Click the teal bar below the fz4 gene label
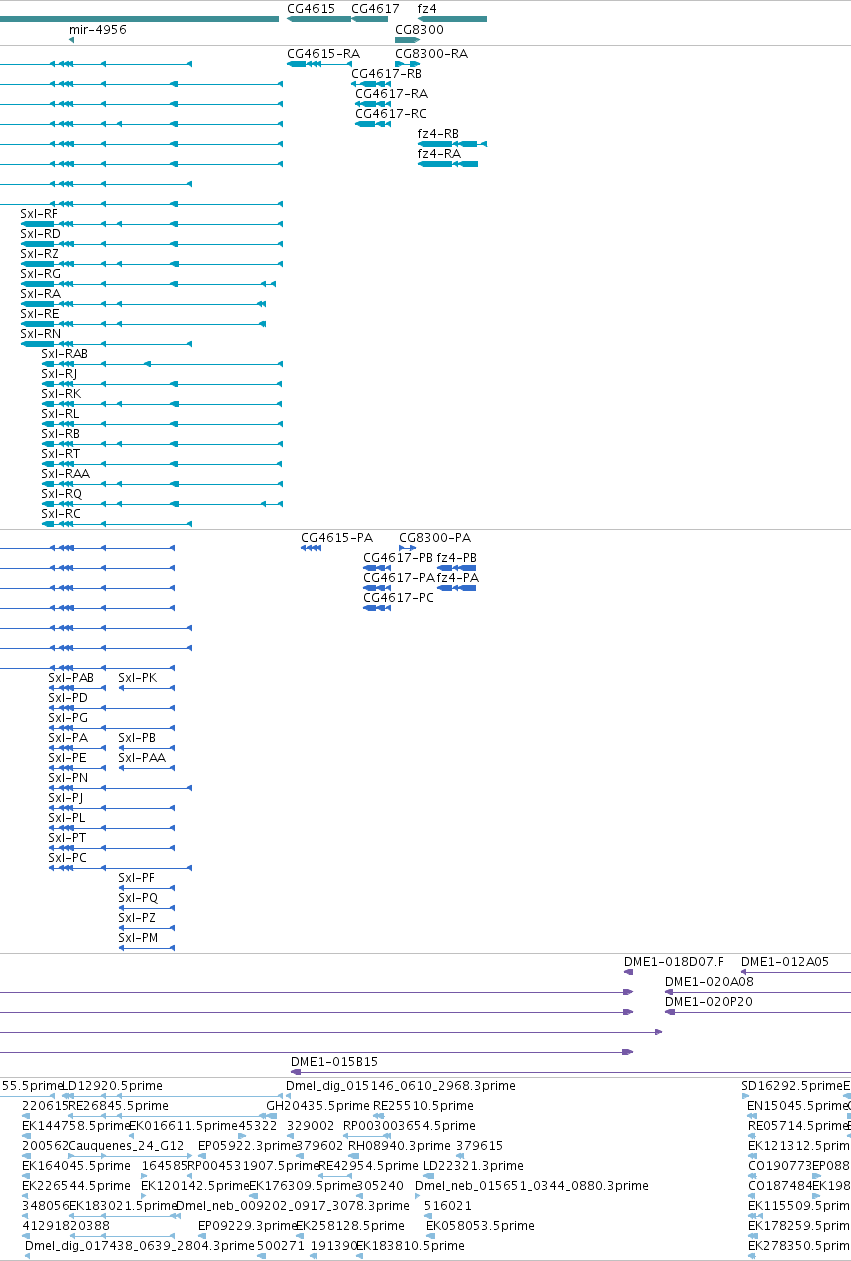This screenshot has width=851, height=1261. pyautogui.click(x=452, y=19)
